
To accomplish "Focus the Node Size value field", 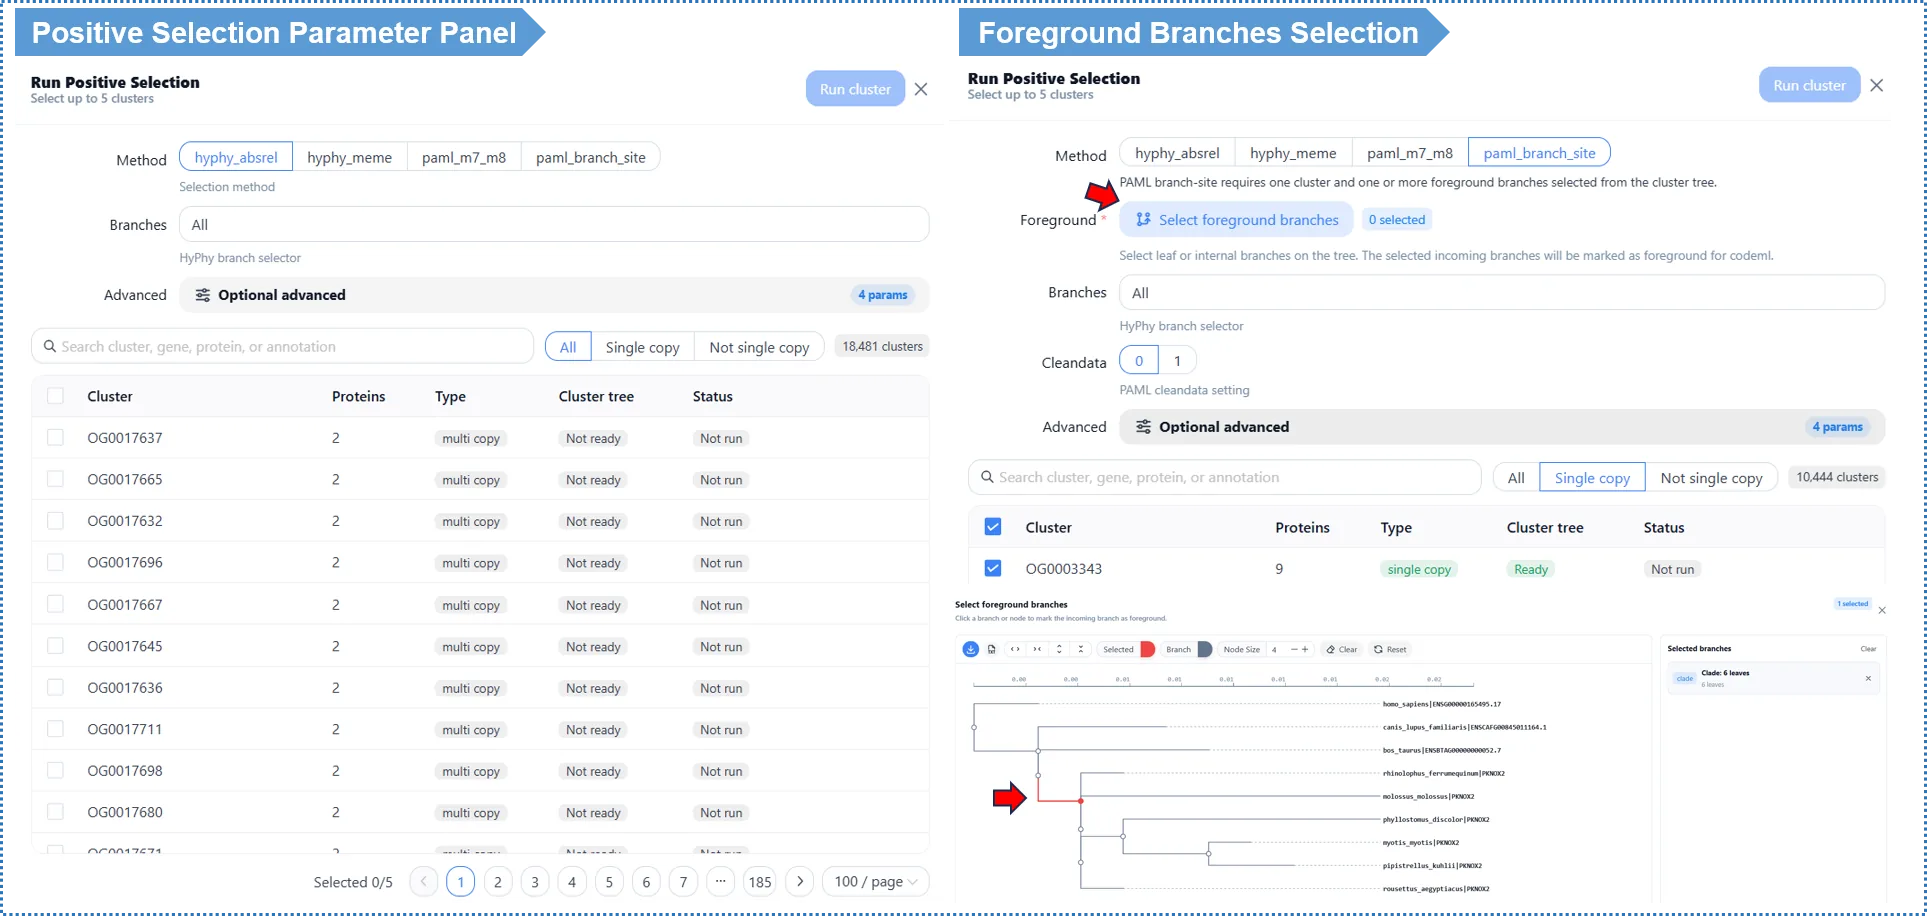I will point(1276,649).
